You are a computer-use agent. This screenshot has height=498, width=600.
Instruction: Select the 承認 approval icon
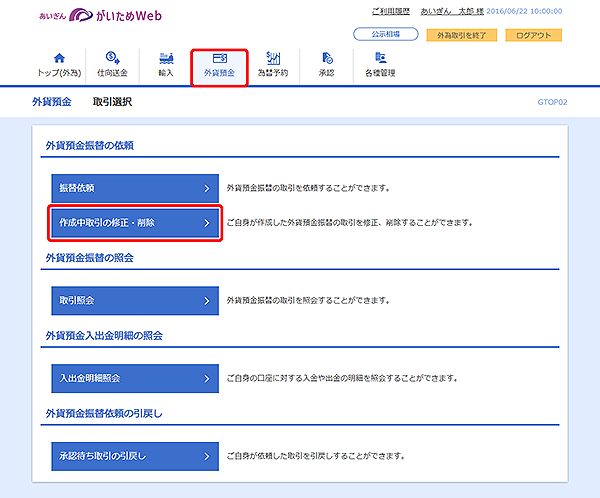[x=327, y=59]
